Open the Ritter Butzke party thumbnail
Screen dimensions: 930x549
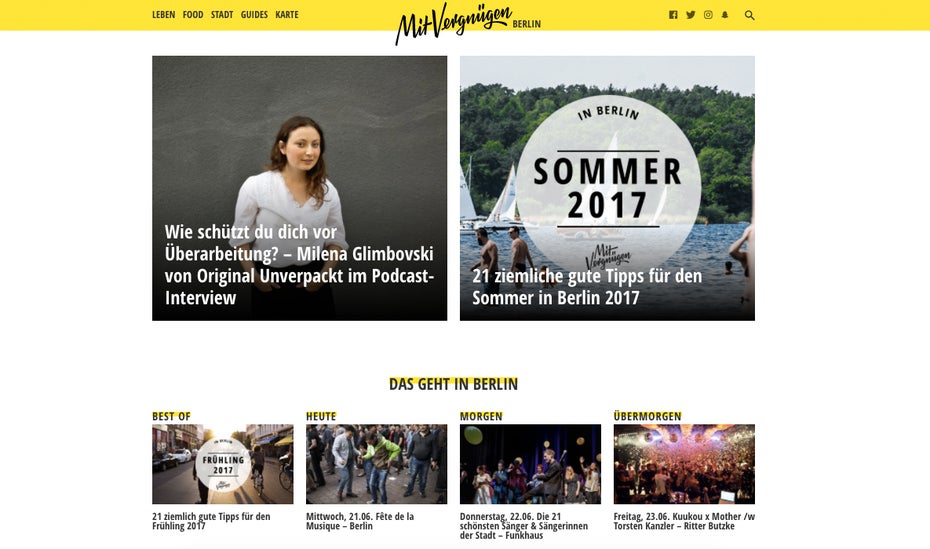point(684,464)
